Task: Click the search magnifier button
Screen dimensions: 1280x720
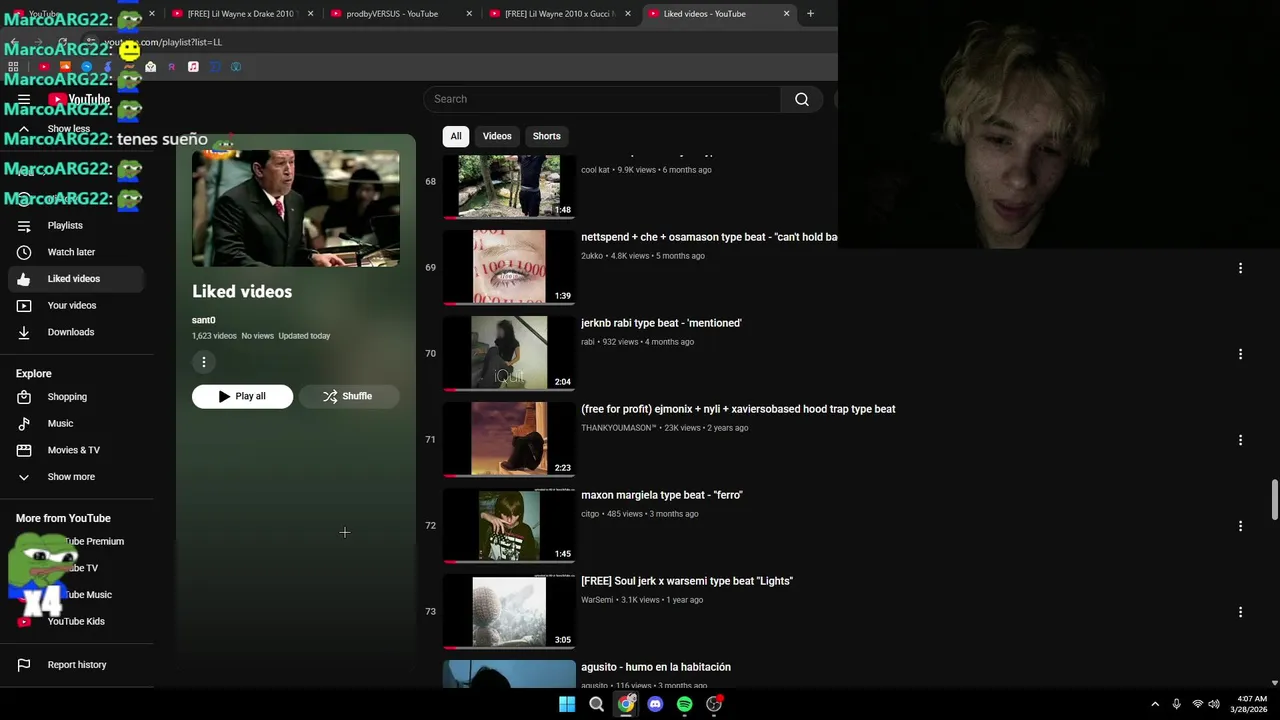Action: (x=802, y=99)
